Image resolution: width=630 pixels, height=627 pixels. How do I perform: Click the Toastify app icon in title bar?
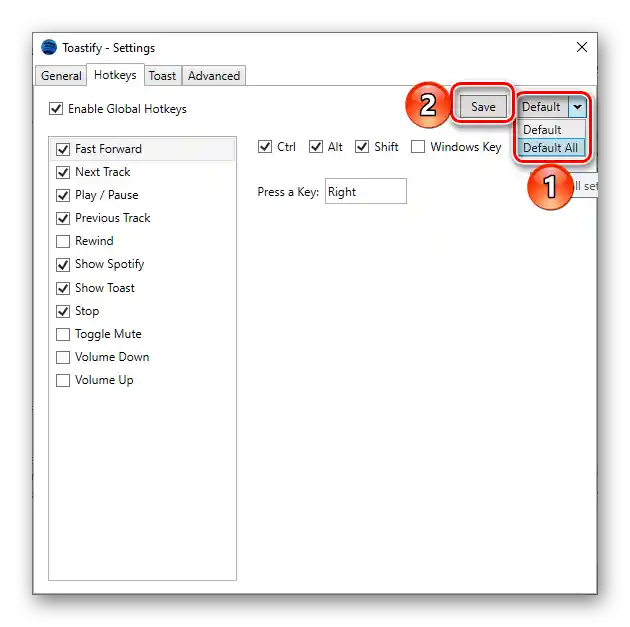[x=49, y=47]
